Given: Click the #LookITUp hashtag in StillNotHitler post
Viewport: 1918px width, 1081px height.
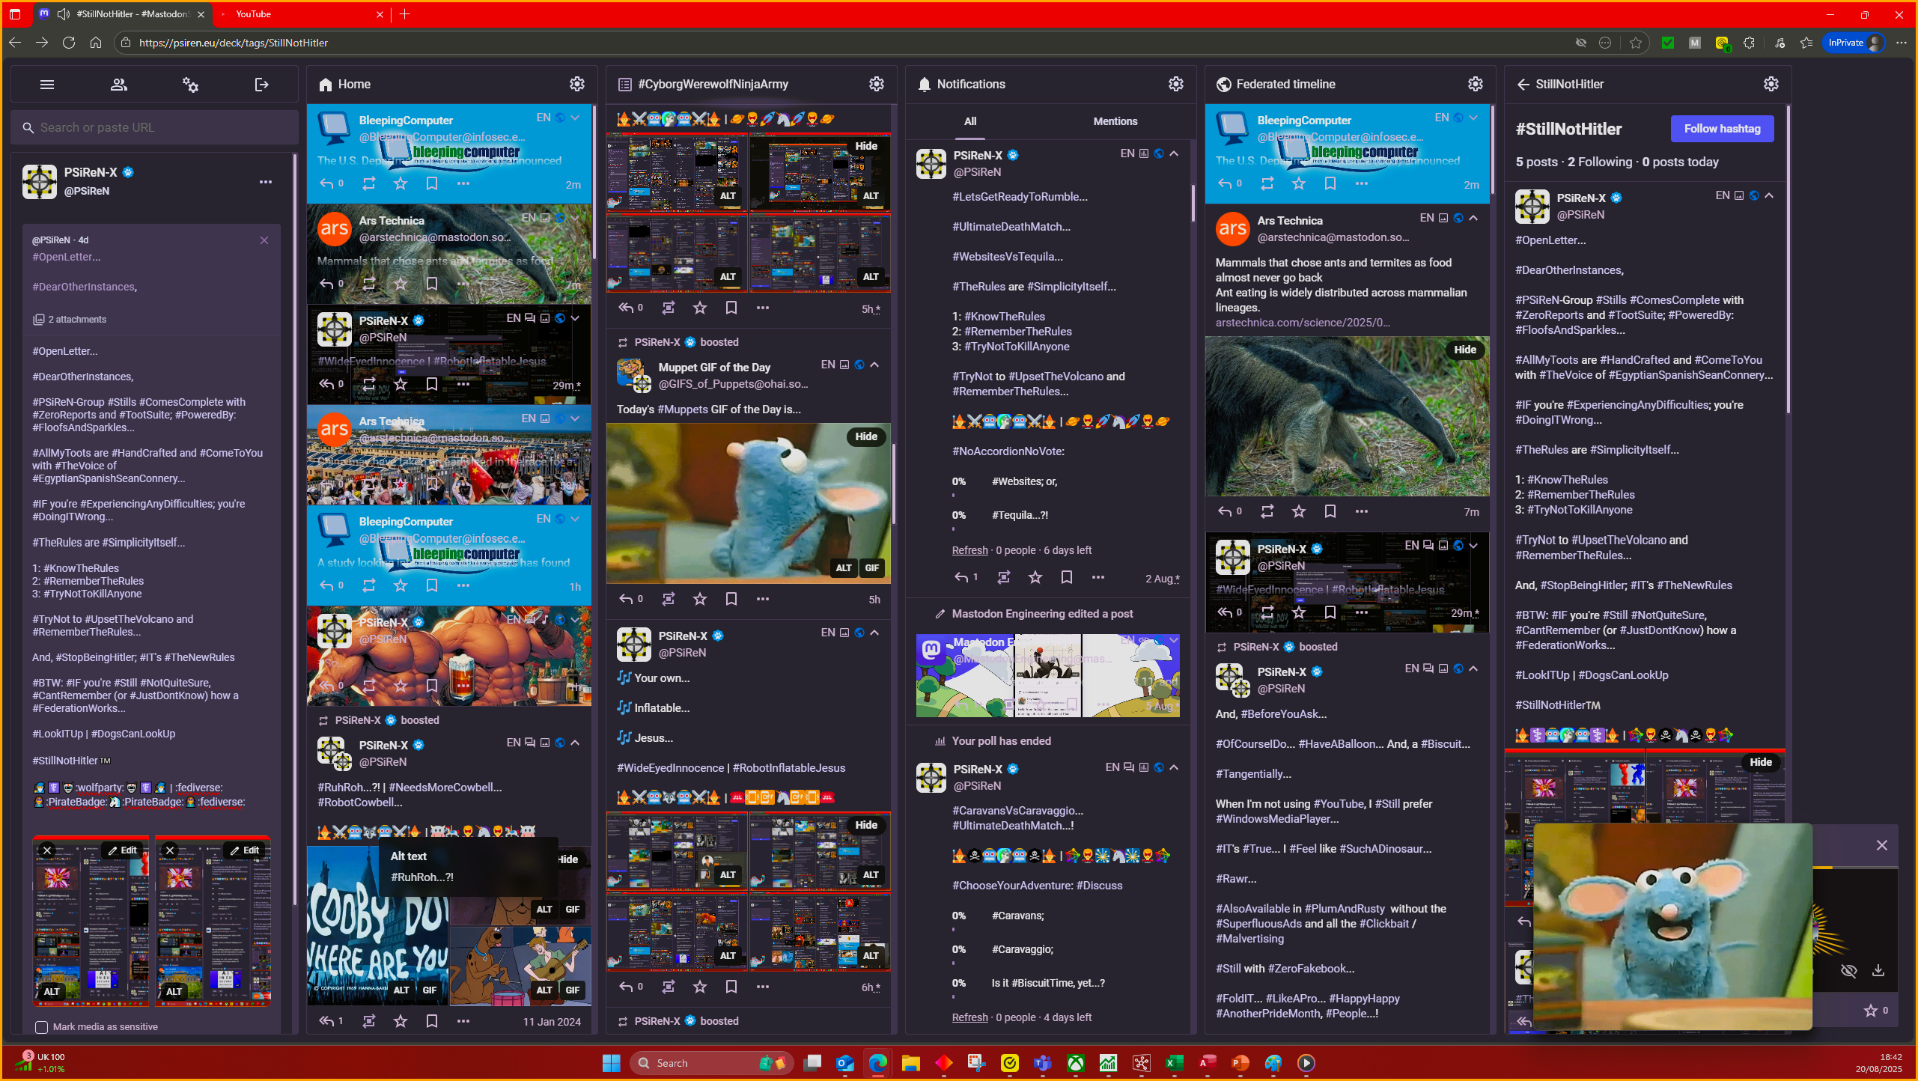Looking at the screenshot, I should tap(1542, 676).
